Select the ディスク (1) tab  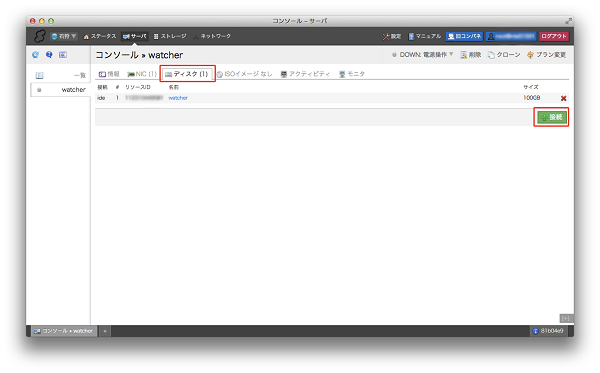pos(187,74)
